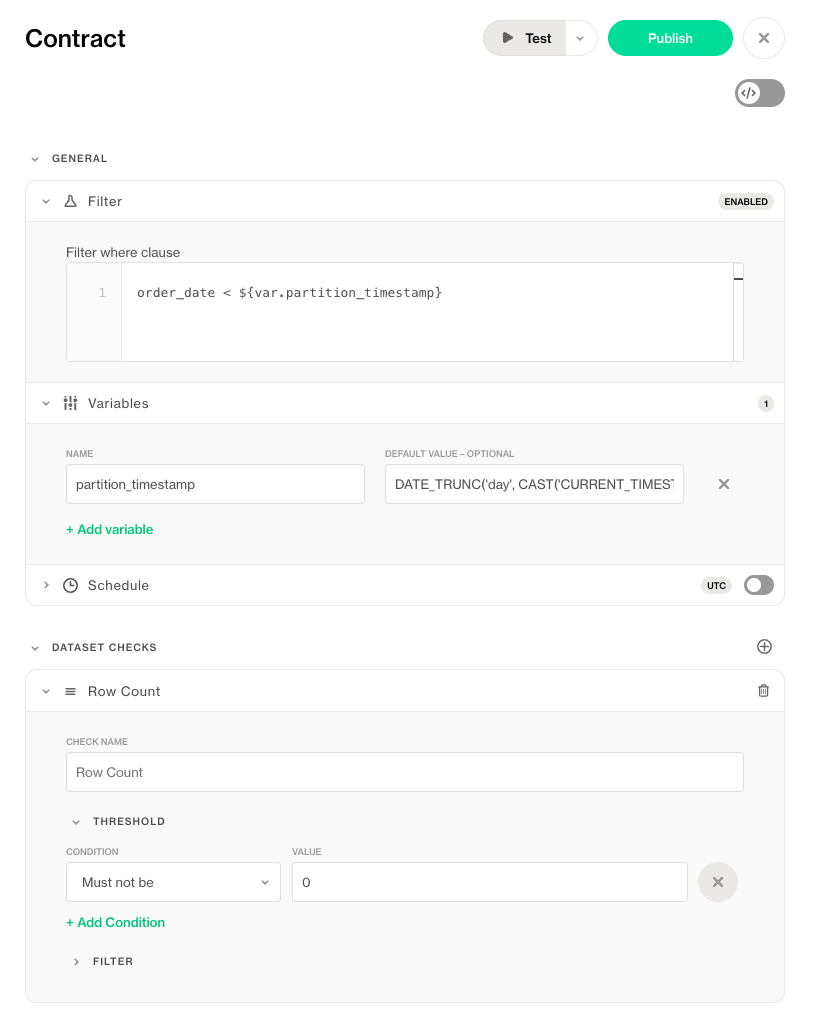
Task: Toggle the code view switch
Action: [759, 93]
